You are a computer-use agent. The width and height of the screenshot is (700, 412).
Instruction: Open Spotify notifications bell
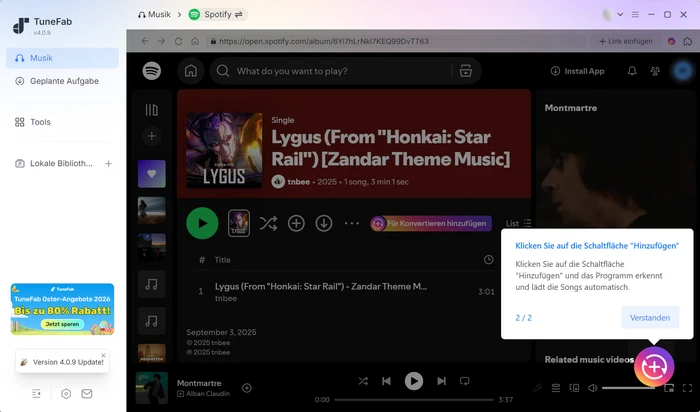(x=632, y=71)
